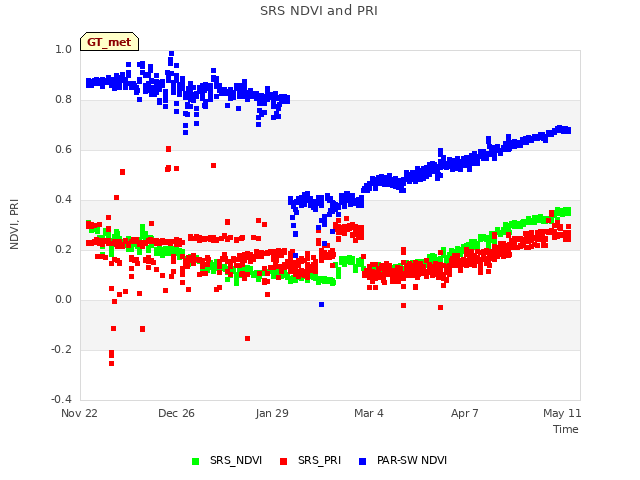640x480 pixels.
Task: Click the highest blue point near 1.0
Action: 171,53
